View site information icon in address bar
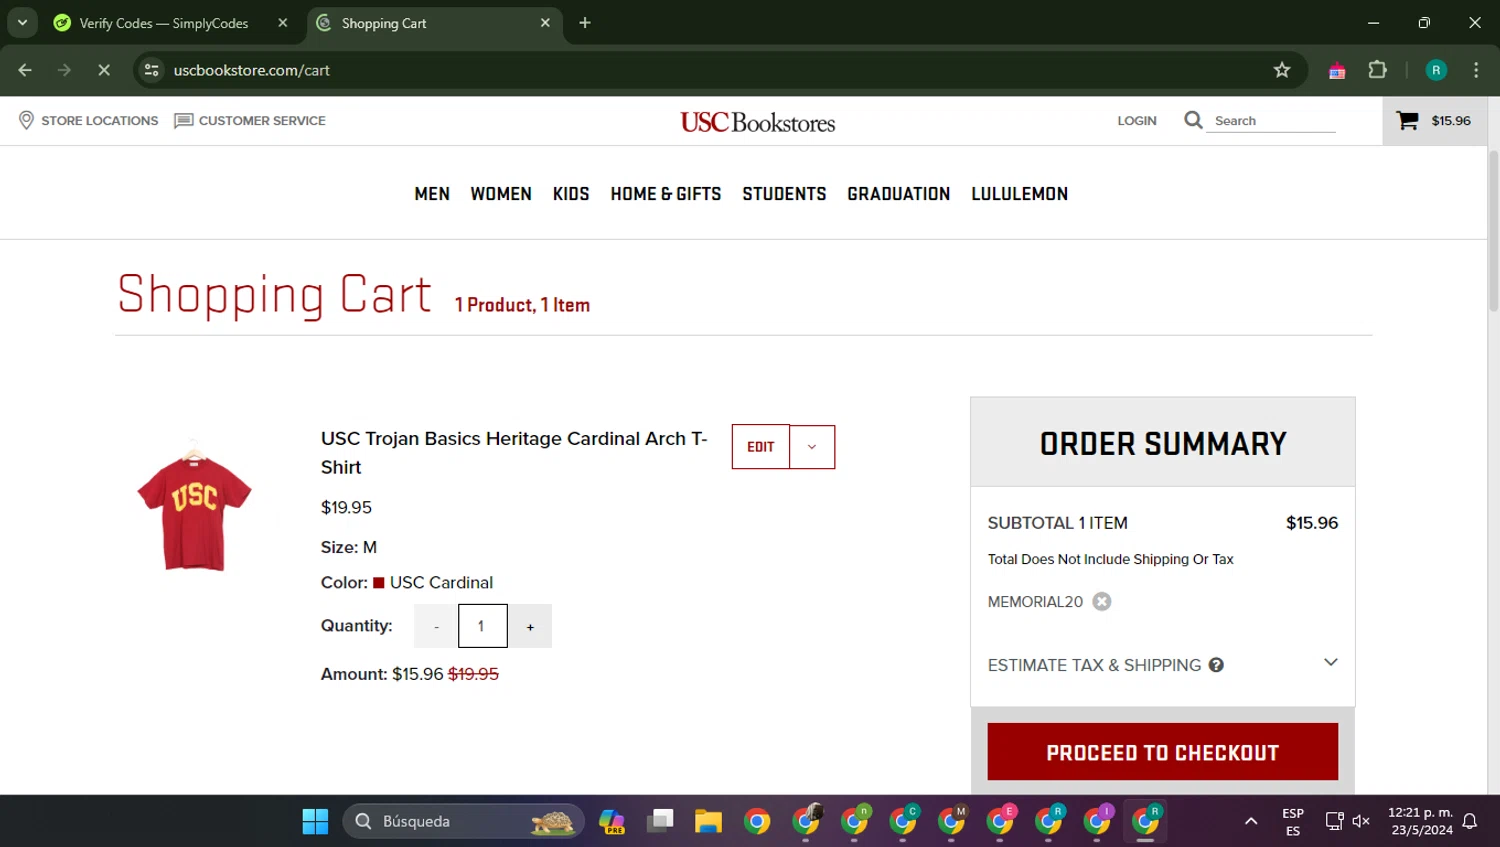The image size is (1500, 847). click(152, 70)
